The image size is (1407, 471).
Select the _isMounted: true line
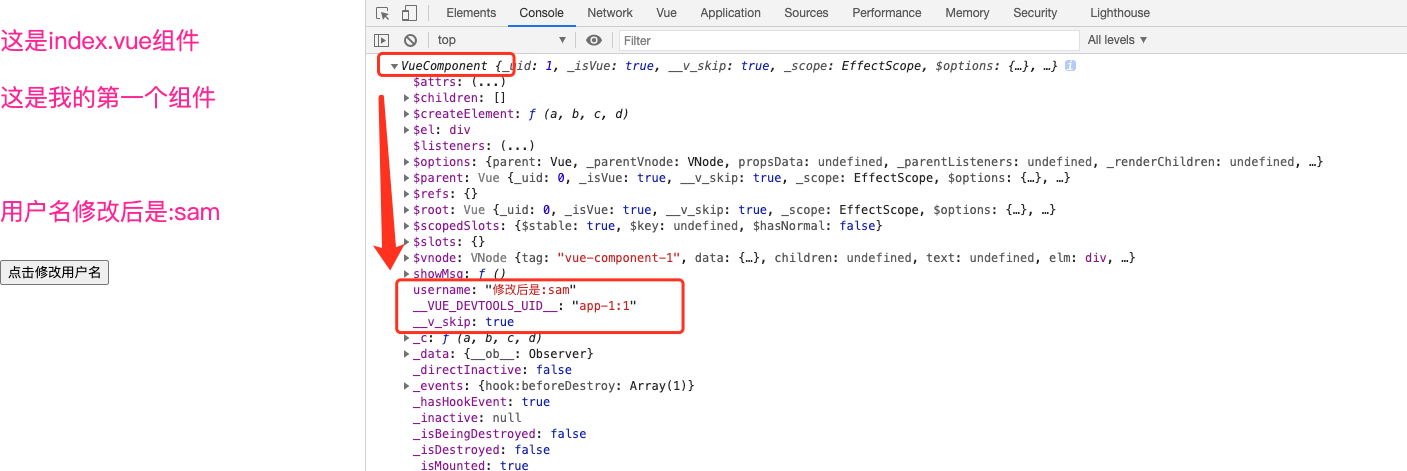(x=470, y=465)
